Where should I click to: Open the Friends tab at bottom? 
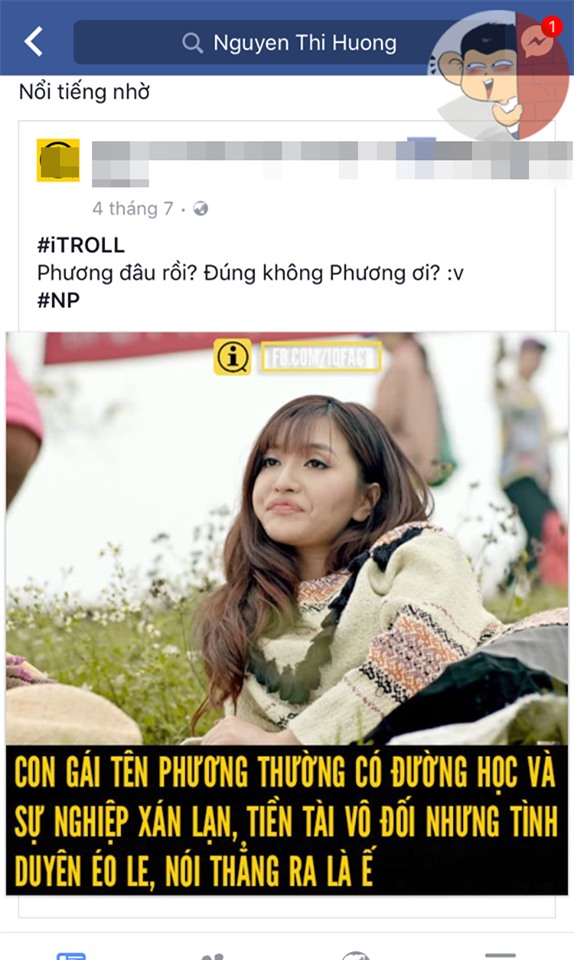pos(212,956)
